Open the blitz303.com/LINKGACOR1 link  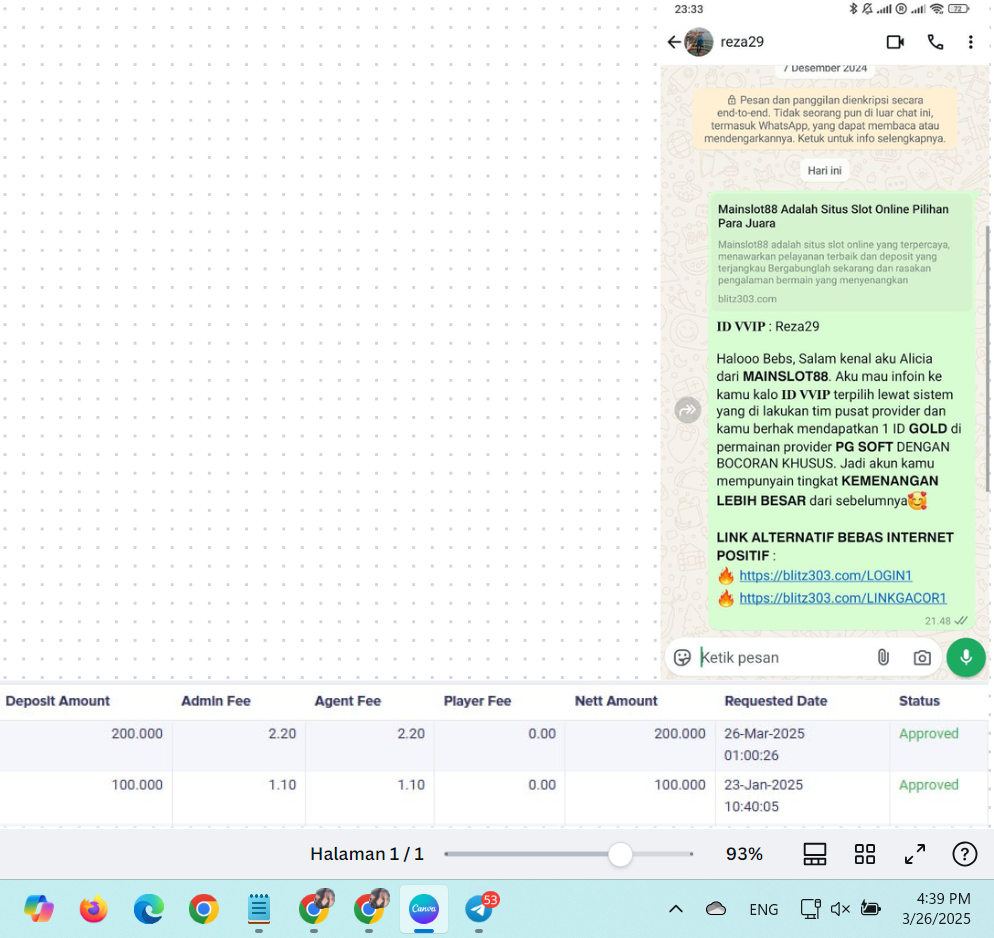(842, 598)
